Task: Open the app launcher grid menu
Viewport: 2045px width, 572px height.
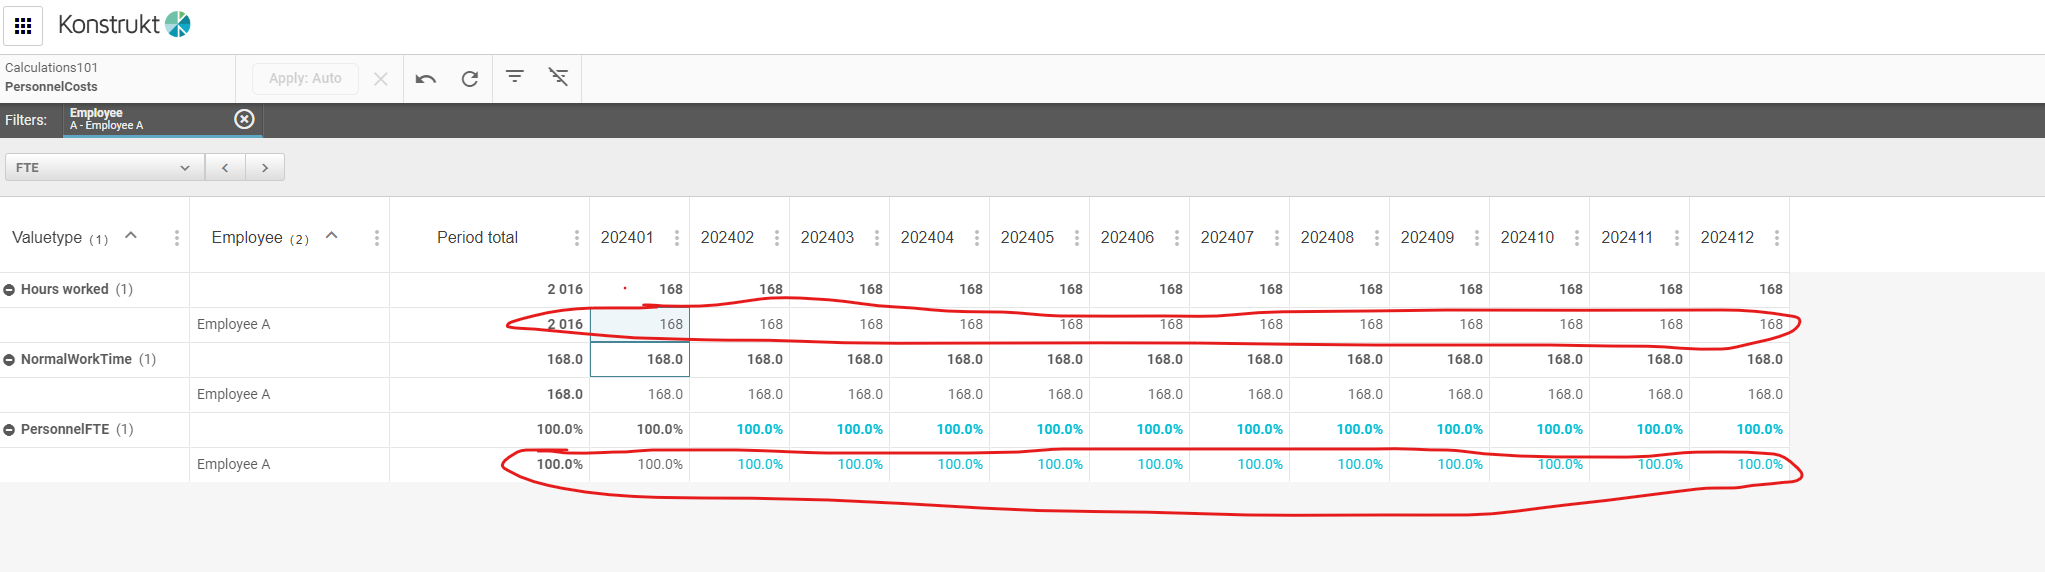Action: pos(23,26)
